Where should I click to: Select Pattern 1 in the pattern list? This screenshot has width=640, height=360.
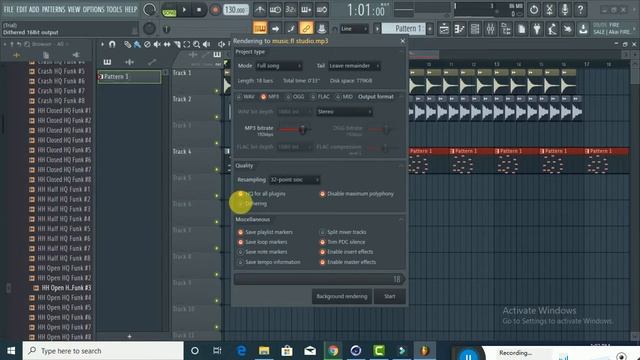click(129, 77)
